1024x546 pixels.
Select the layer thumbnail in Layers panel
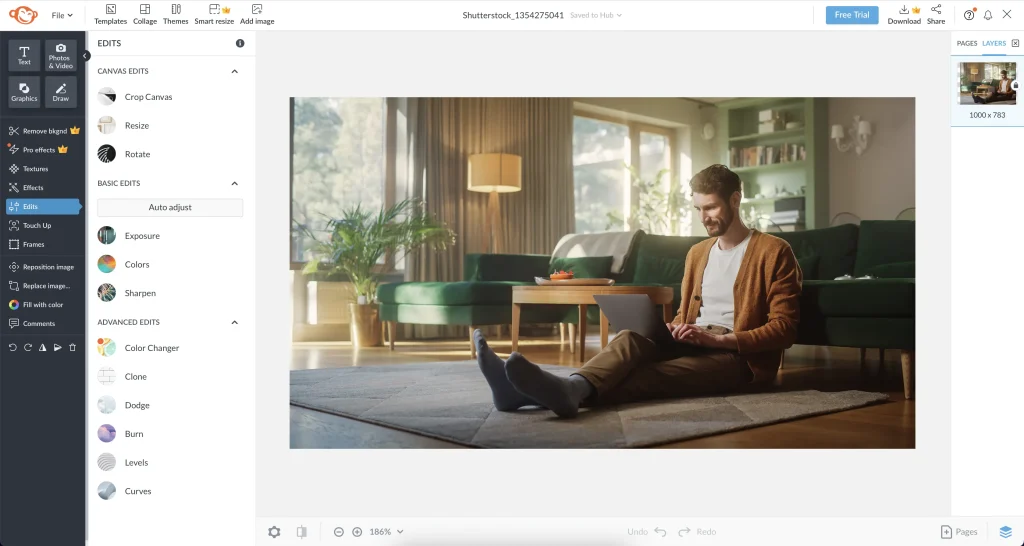click(x=987, y=83)
